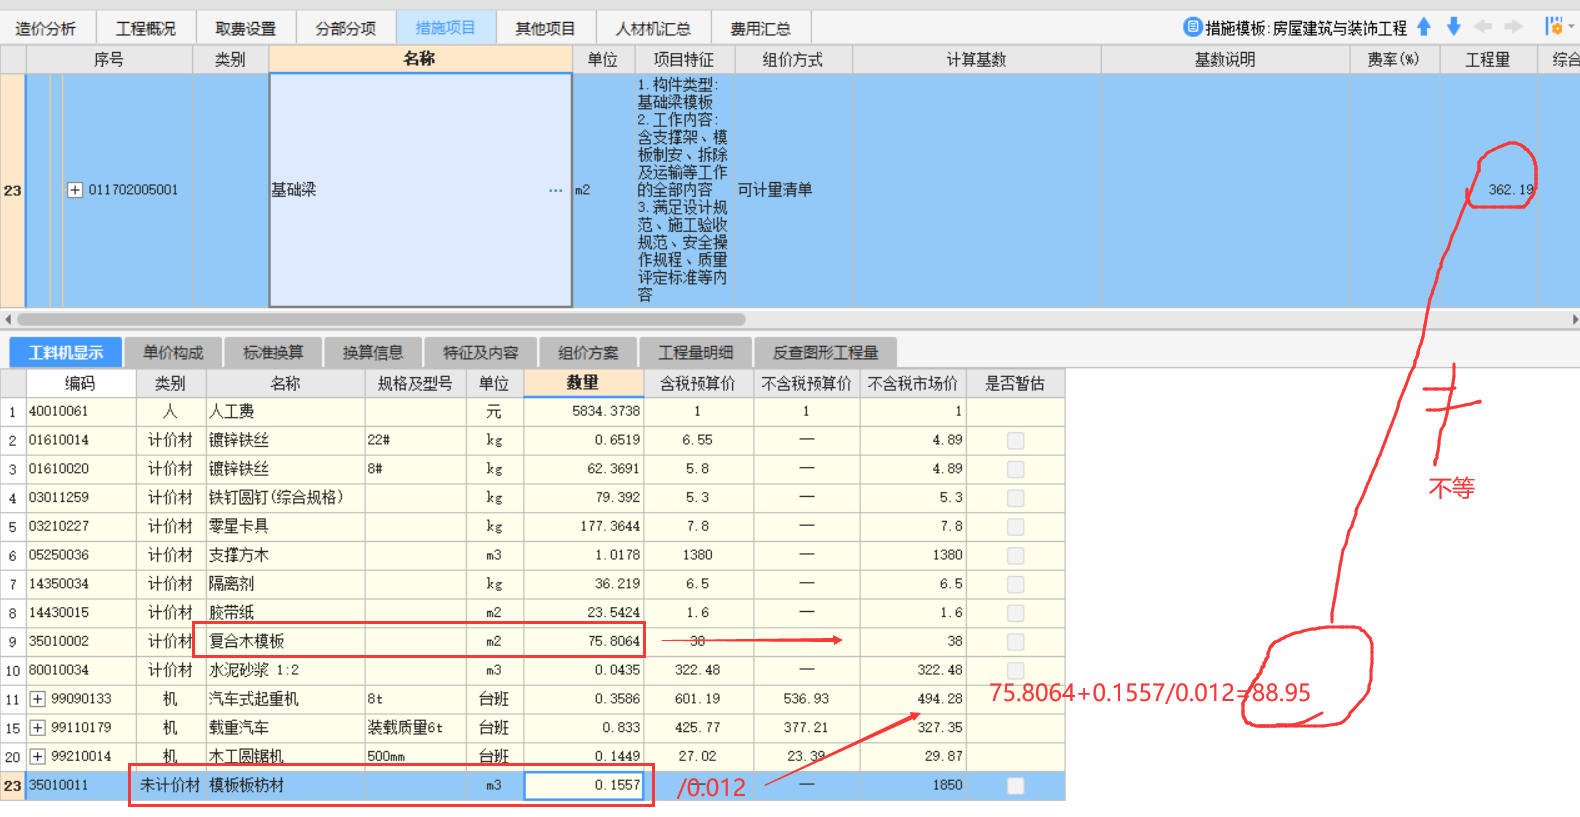Image resolution: width=1580 pixels, height=817 pixels.
Task: Select the 水泥砂浆 1:2 name cell
Action: pos(286,670)
